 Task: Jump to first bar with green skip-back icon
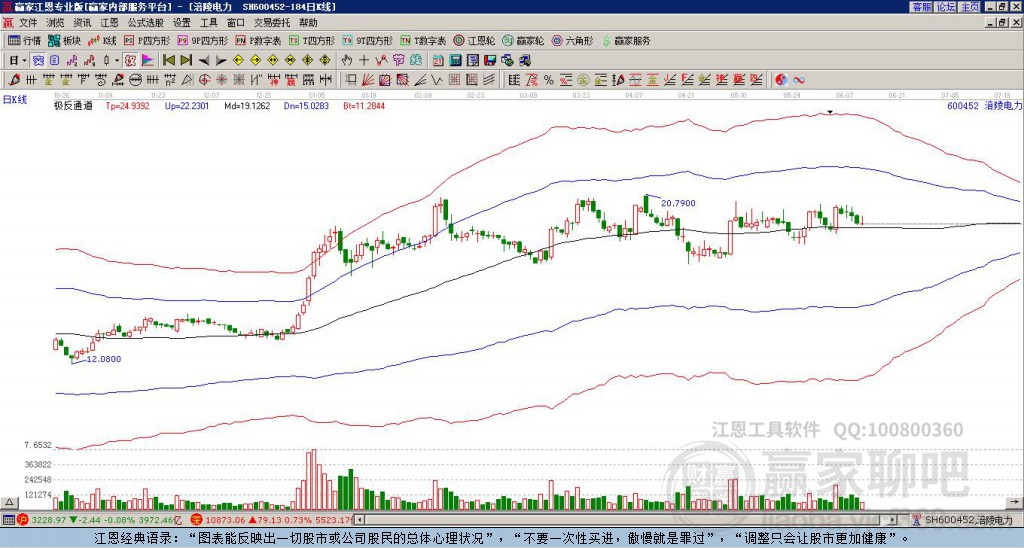click(x=168, y=61)
